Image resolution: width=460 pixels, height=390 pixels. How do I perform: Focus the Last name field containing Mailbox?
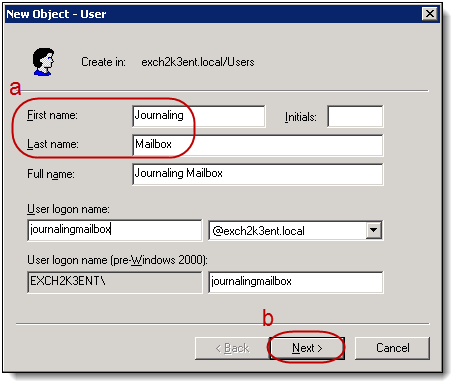(x=258, y=145)
